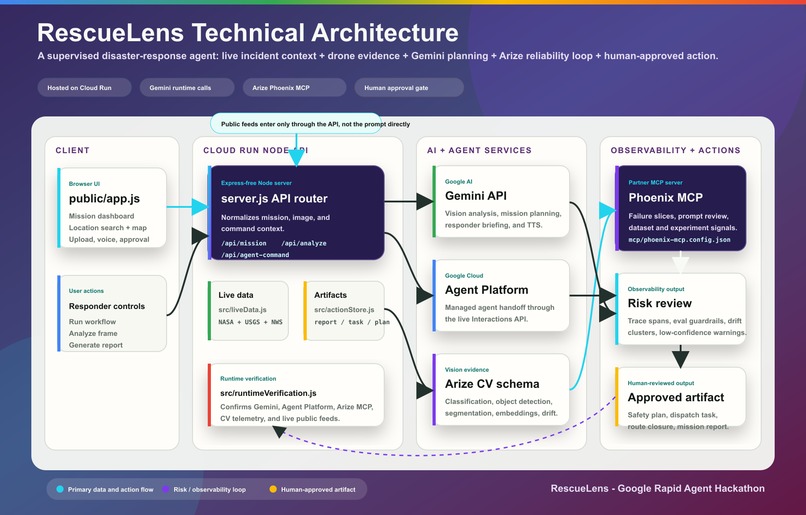Viewport: 806px width, 515px height.
Task: Click the Partner MCP server label
Action: click(655, 182)
